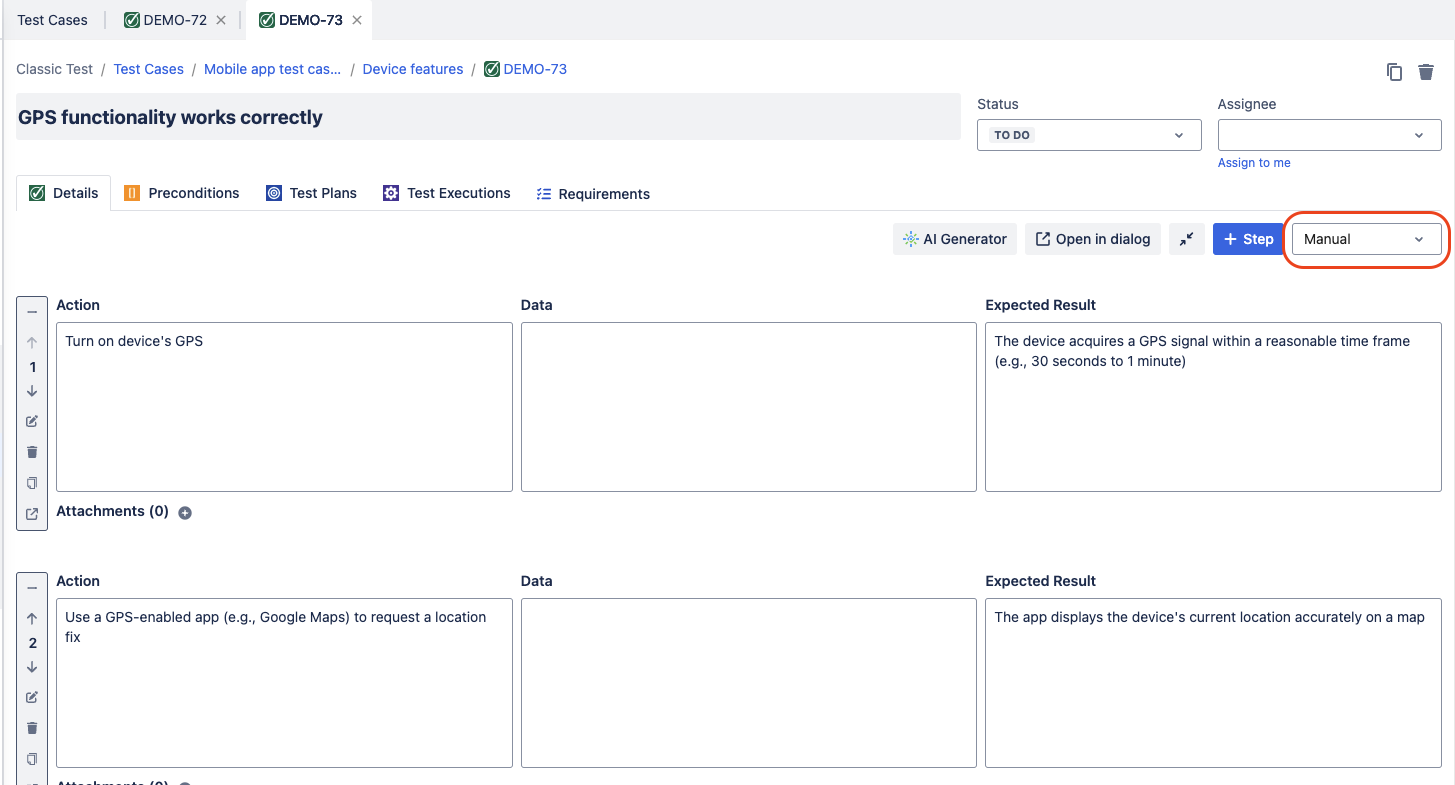Duplicate step 1 with its copy icon

point(32,483)
